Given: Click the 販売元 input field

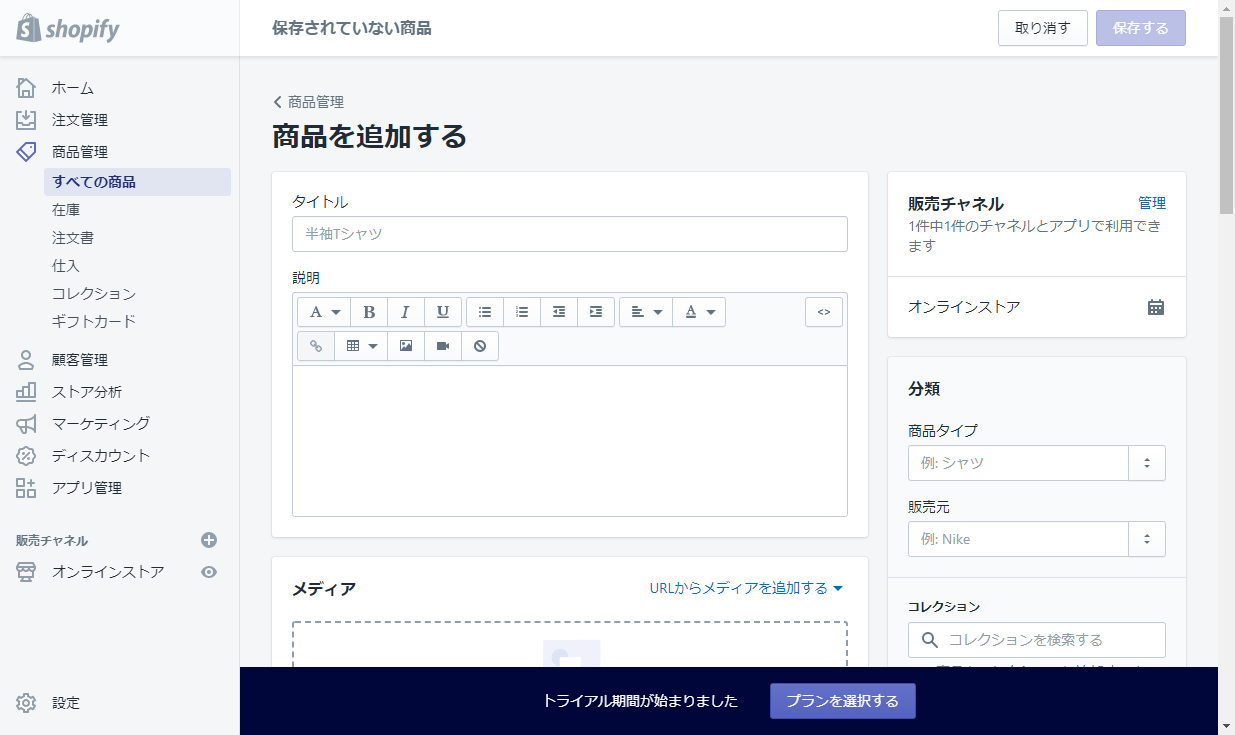Looking at the screenshot, I should point(1018,539).
